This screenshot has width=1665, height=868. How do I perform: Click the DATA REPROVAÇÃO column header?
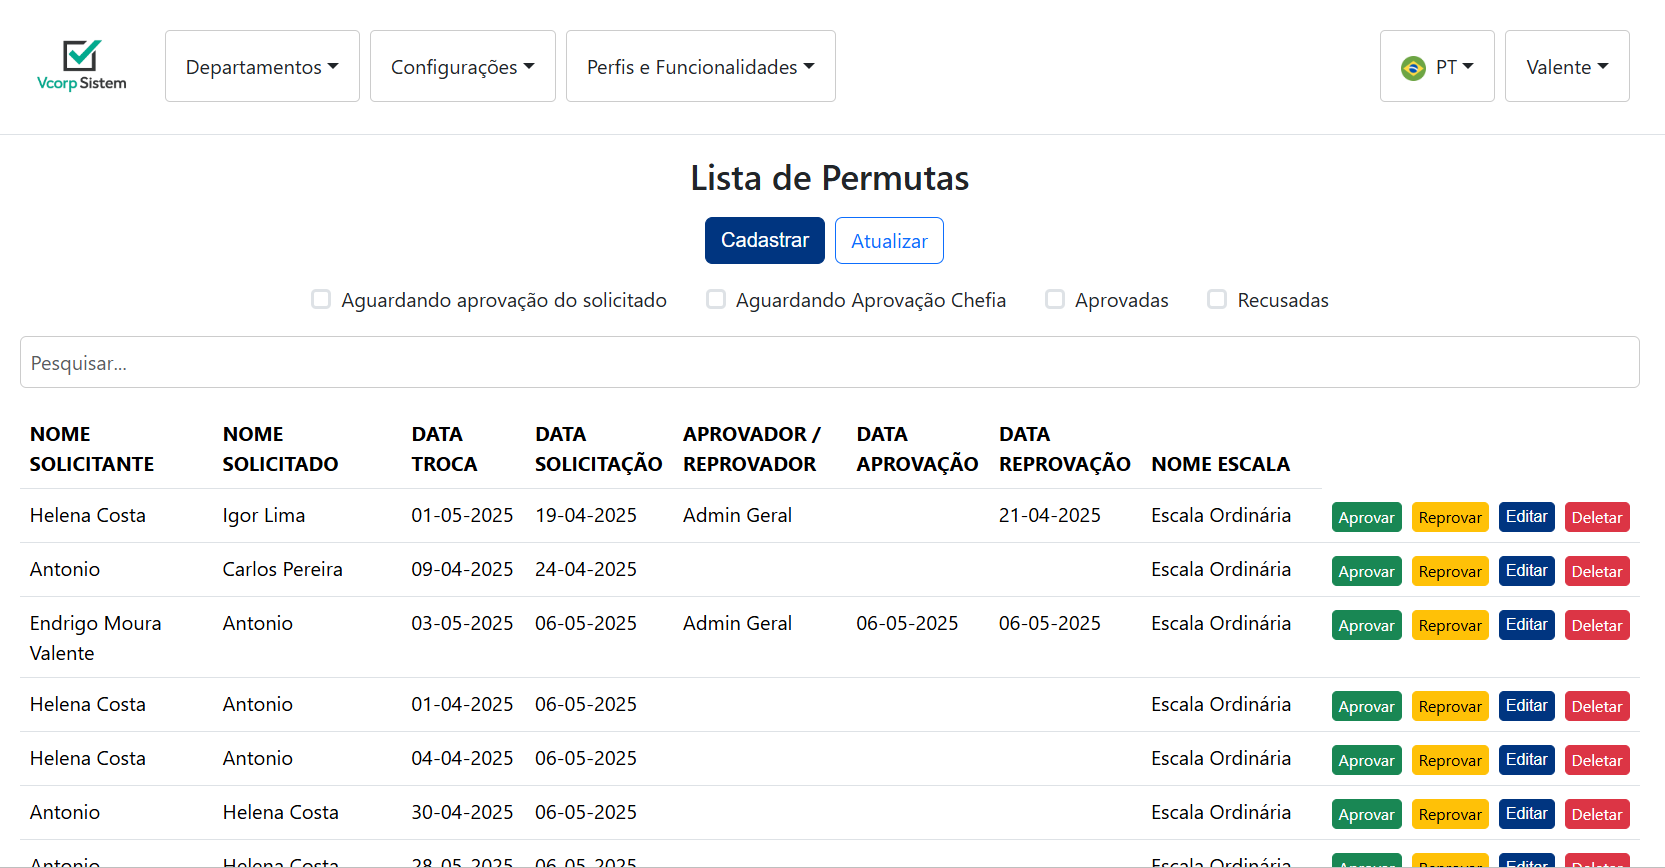click(x=1065, y=449)
